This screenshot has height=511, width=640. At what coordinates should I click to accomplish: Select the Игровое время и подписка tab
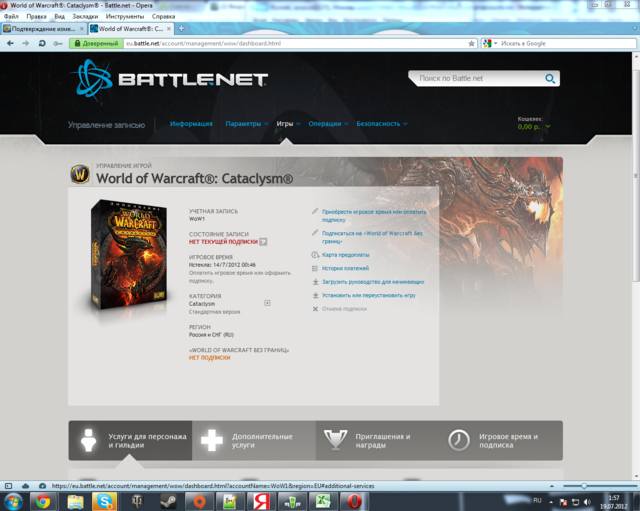click(x=501, y=440)
